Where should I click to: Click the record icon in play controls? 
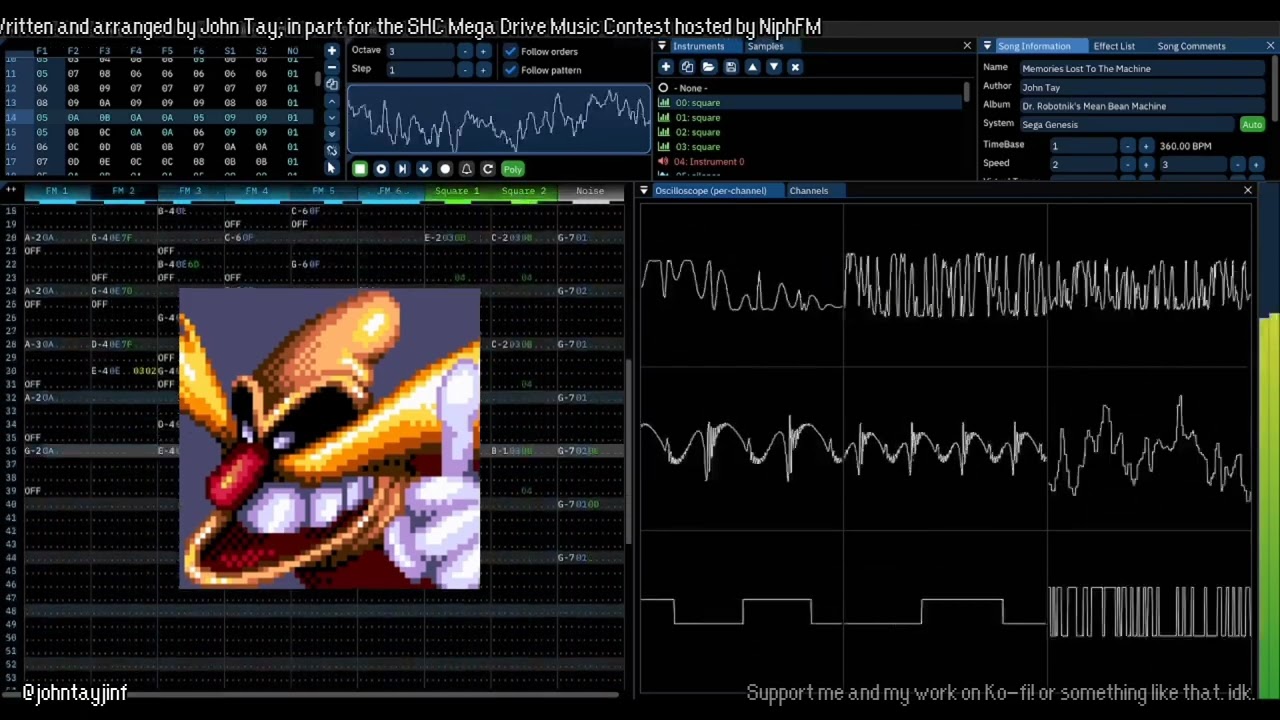pos(445,169)
